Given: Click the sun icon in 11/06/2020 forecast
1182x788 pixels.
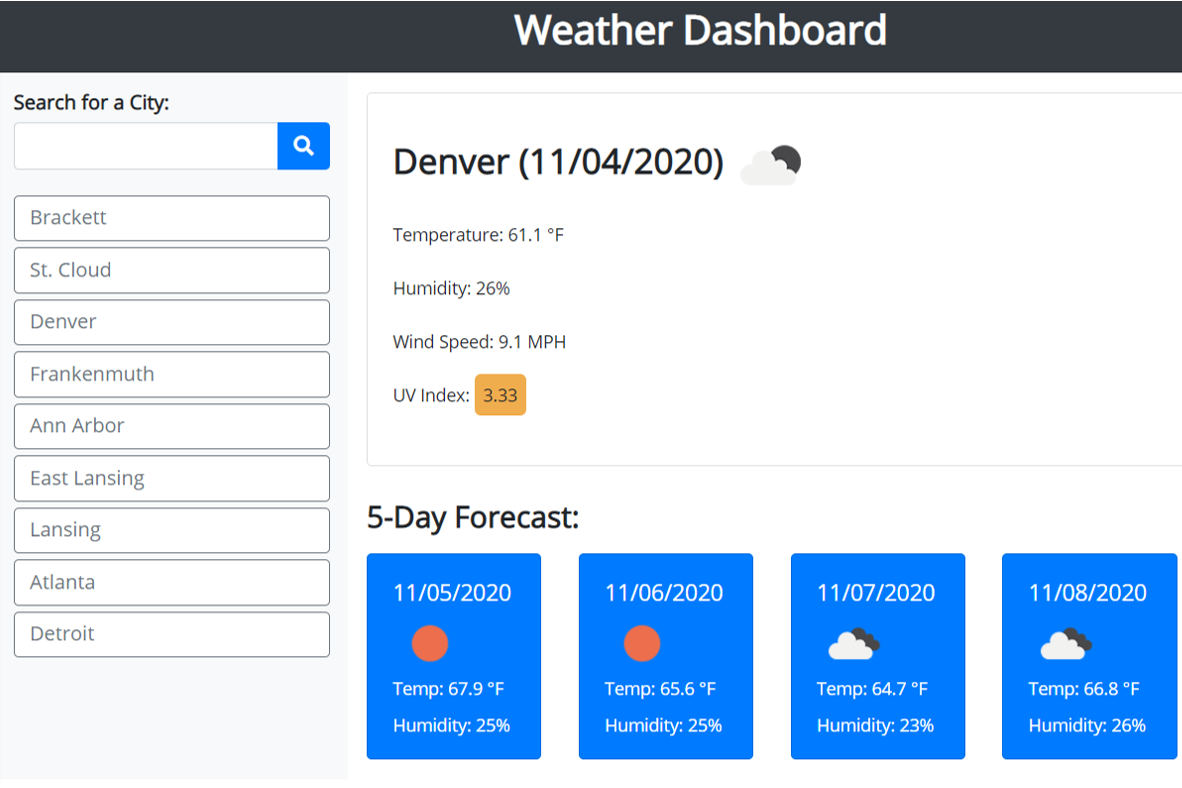Looking at the screenshot, I should 642,643.
